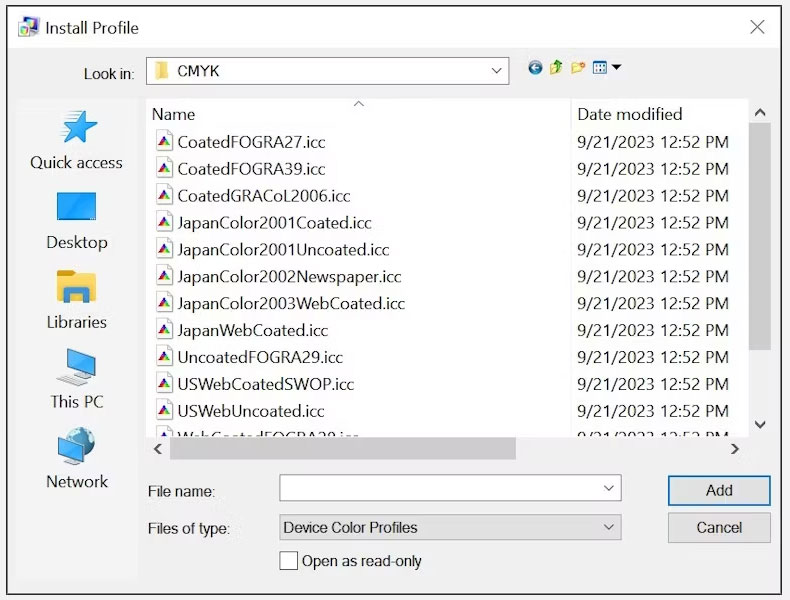Go back using the blue back arrow icon
This screenshot has height=600, width=790.
[535, 68]
